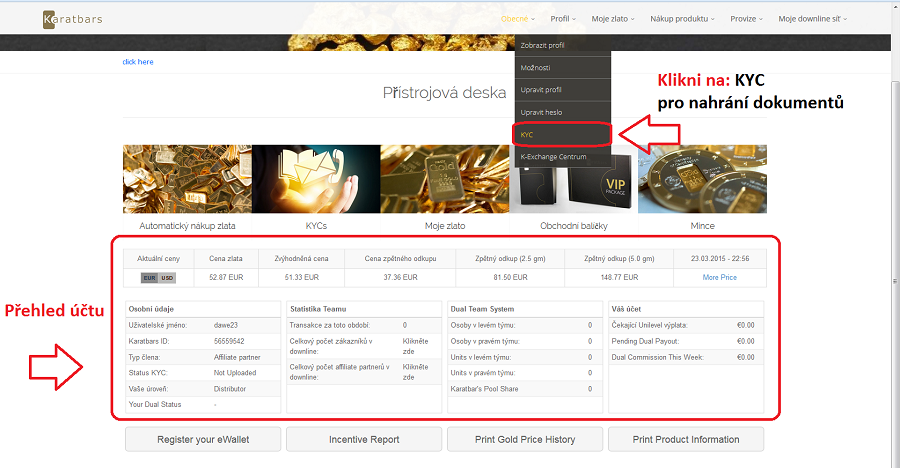Open the Profil dropdown menu
Screen dimensions: 900x468
click(x=562, y=19)
